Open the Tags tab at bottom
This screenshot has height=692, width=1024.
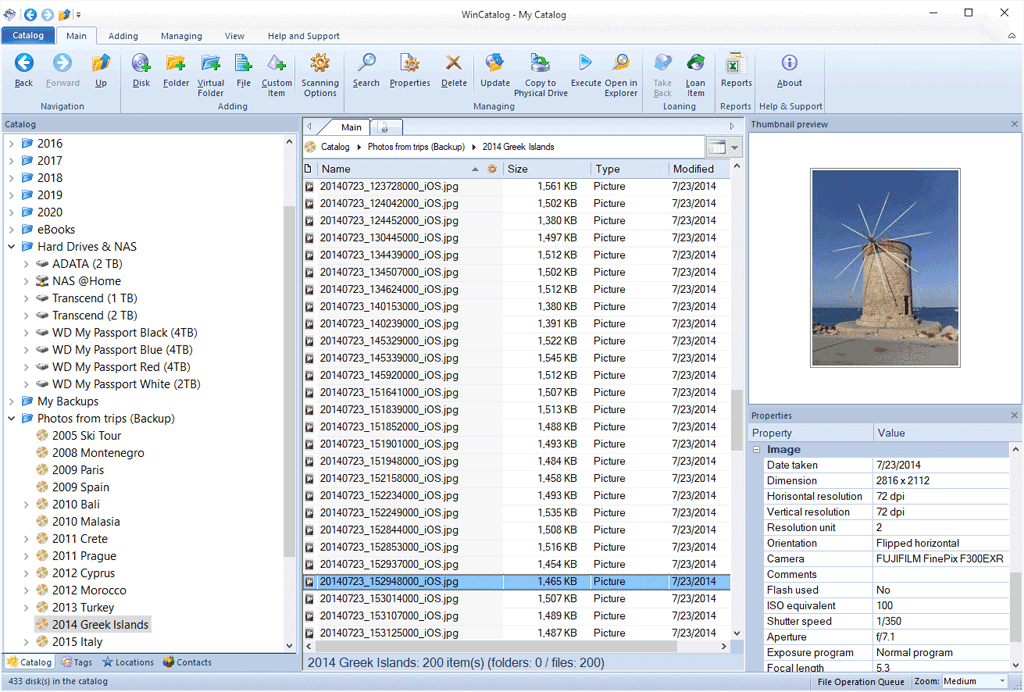[77, 662]
